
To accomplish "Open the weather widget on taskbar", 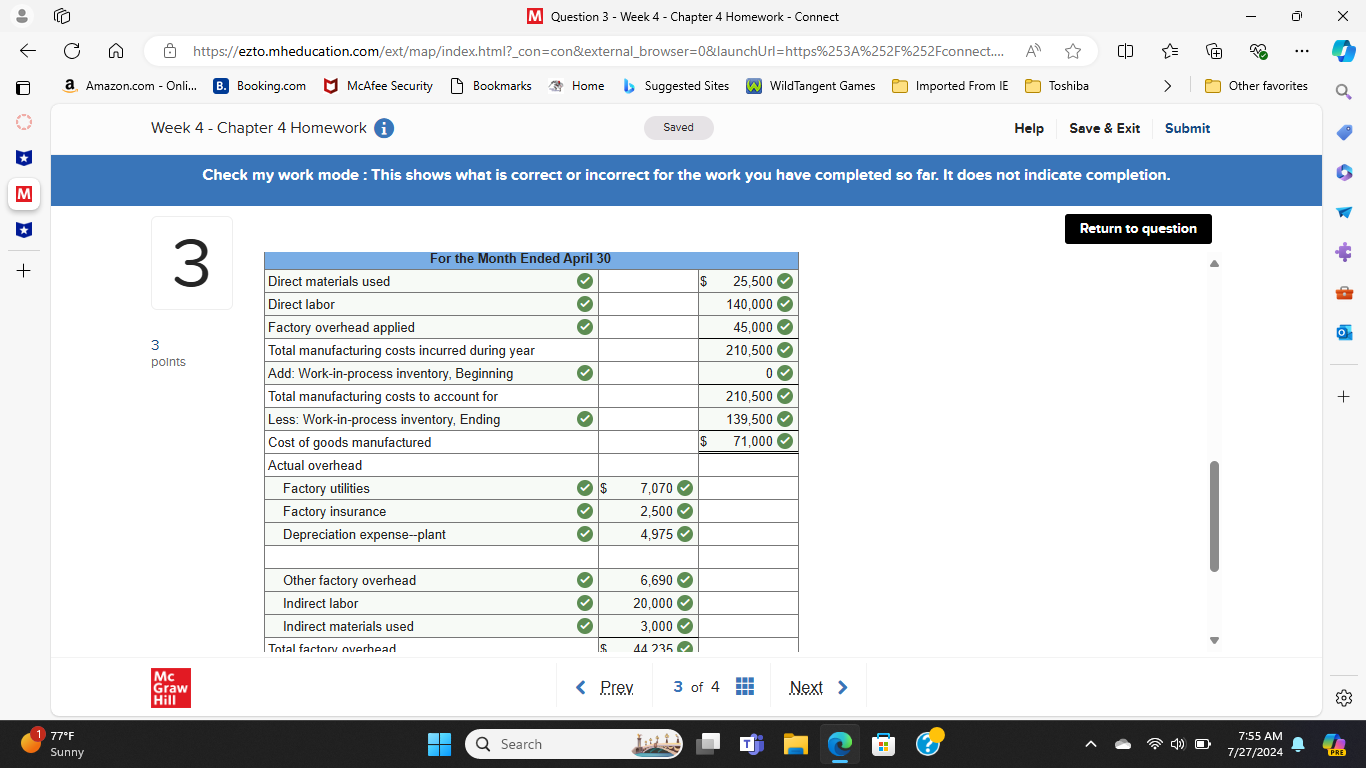I will (x=55, y=744).
